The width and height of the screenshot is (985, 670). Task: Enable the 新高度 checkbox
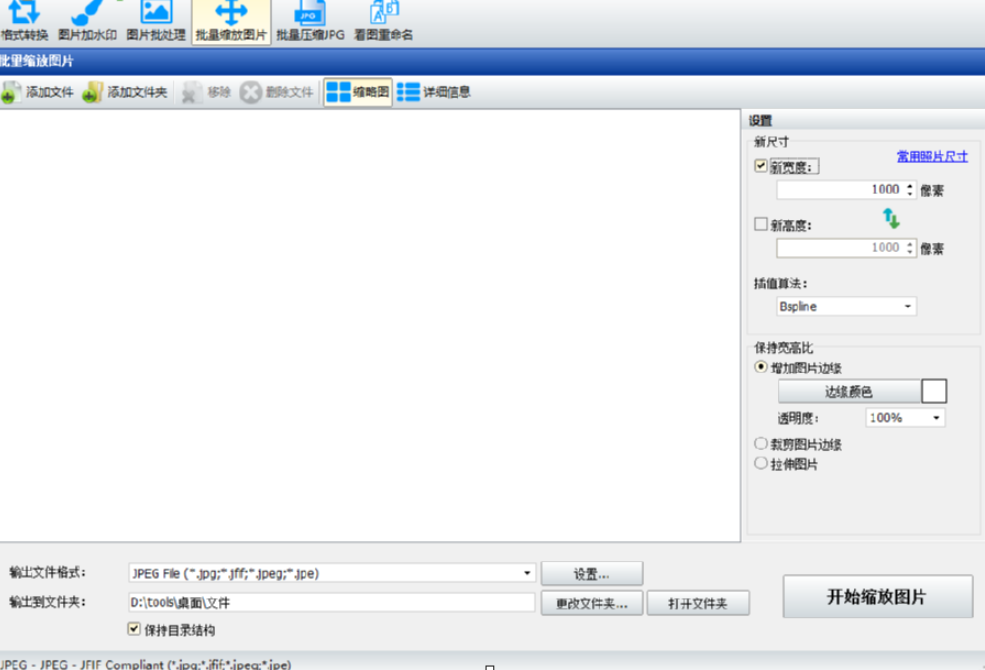761,224
